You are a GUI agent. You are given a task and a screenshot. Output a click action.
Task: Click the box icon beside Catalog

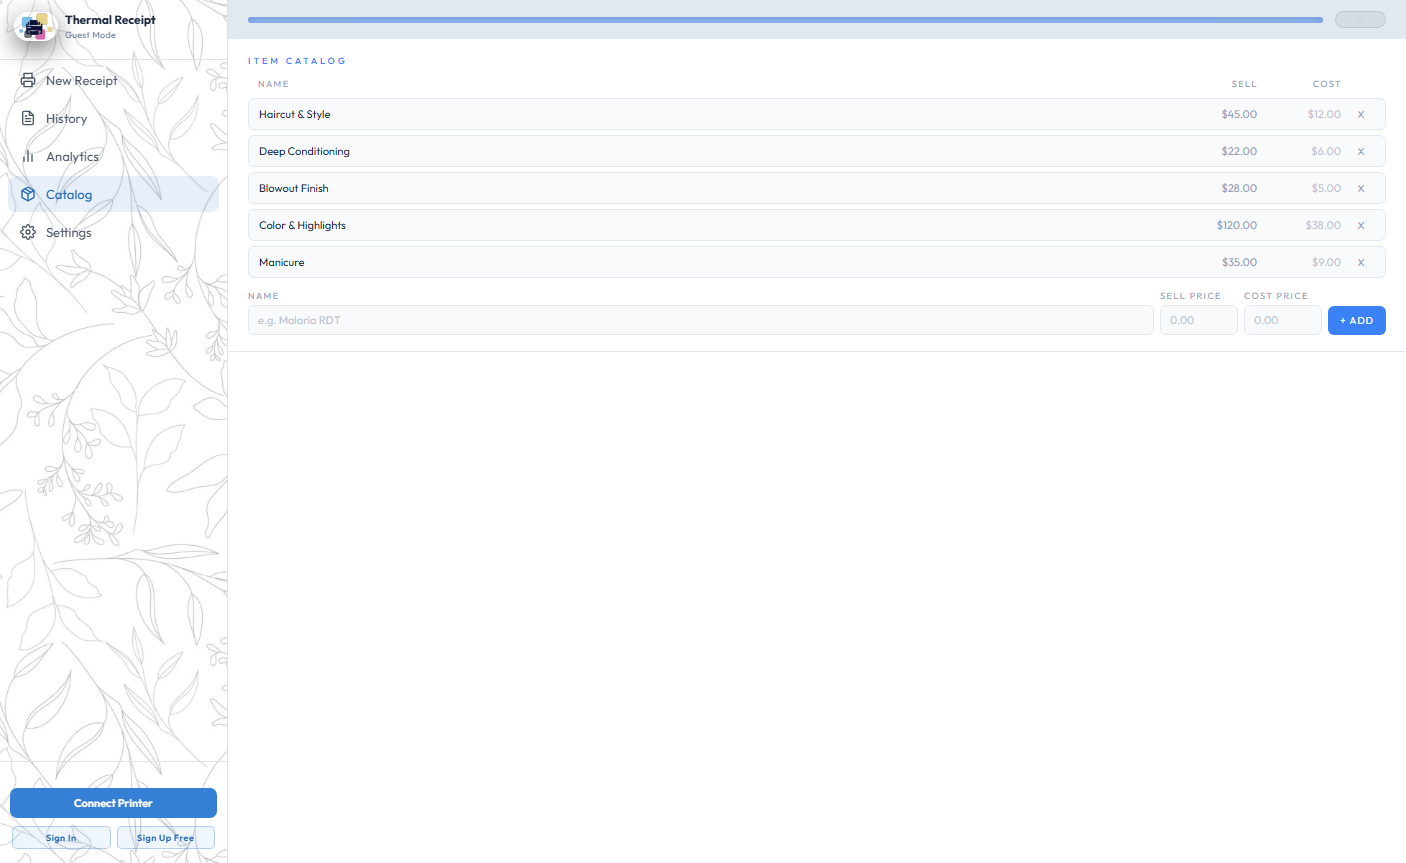pyautogui.click(x=28, y=194)
